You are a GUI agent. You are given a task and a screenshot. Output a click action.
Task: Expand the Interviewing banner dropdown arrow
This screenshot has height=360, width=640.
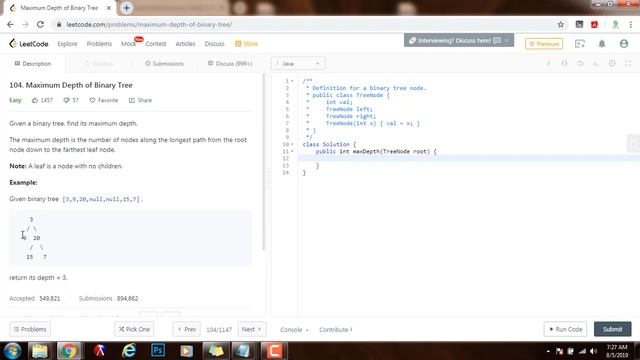coord(507,40)
